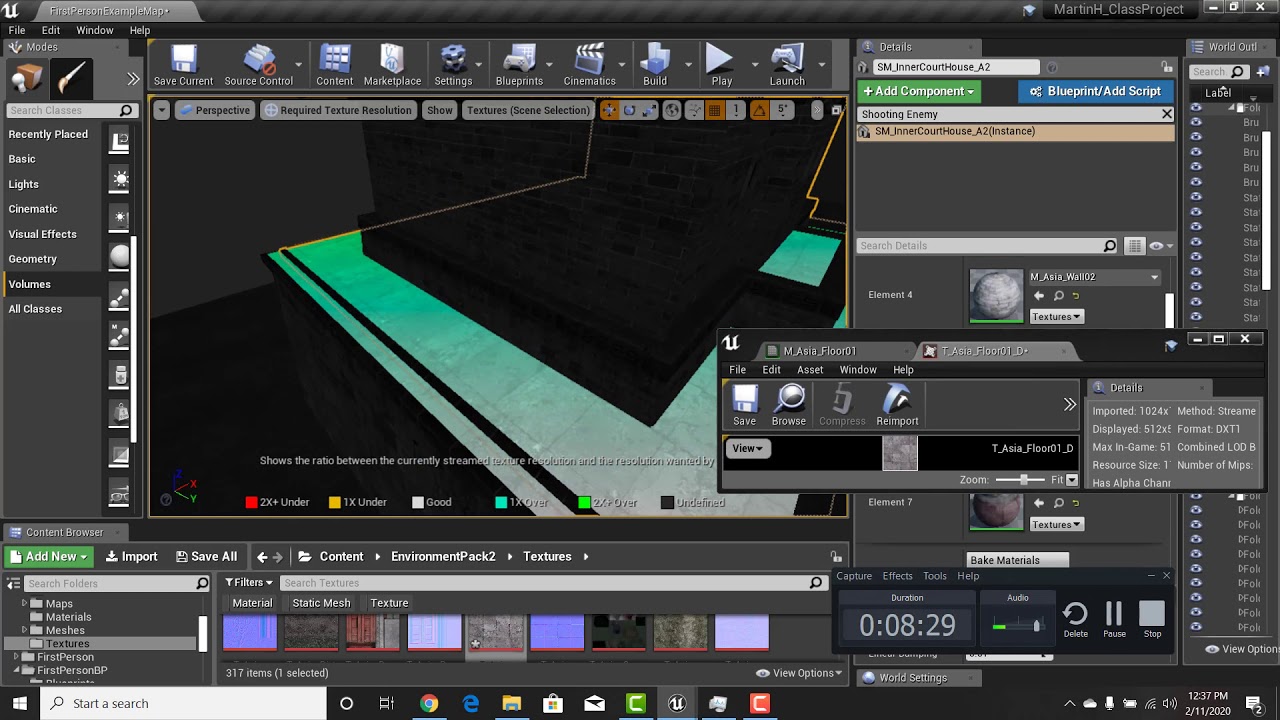Open Effects menu in recorder
The image size is (1280, 720).
(897, 576)
